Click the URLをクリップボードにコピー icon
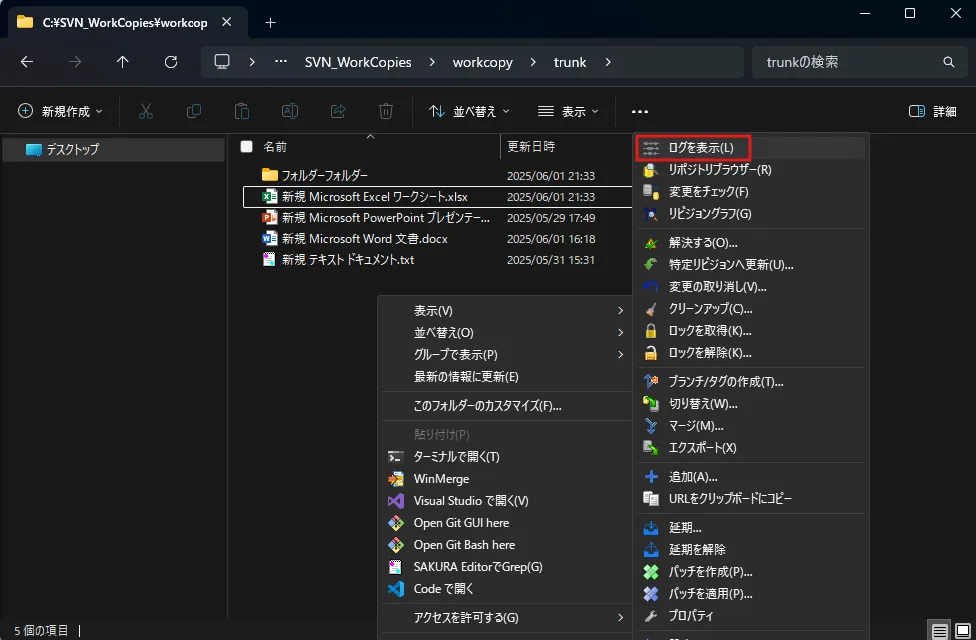Image resolution: width=976 pixels, height=640 pixels. pos(650,499)
